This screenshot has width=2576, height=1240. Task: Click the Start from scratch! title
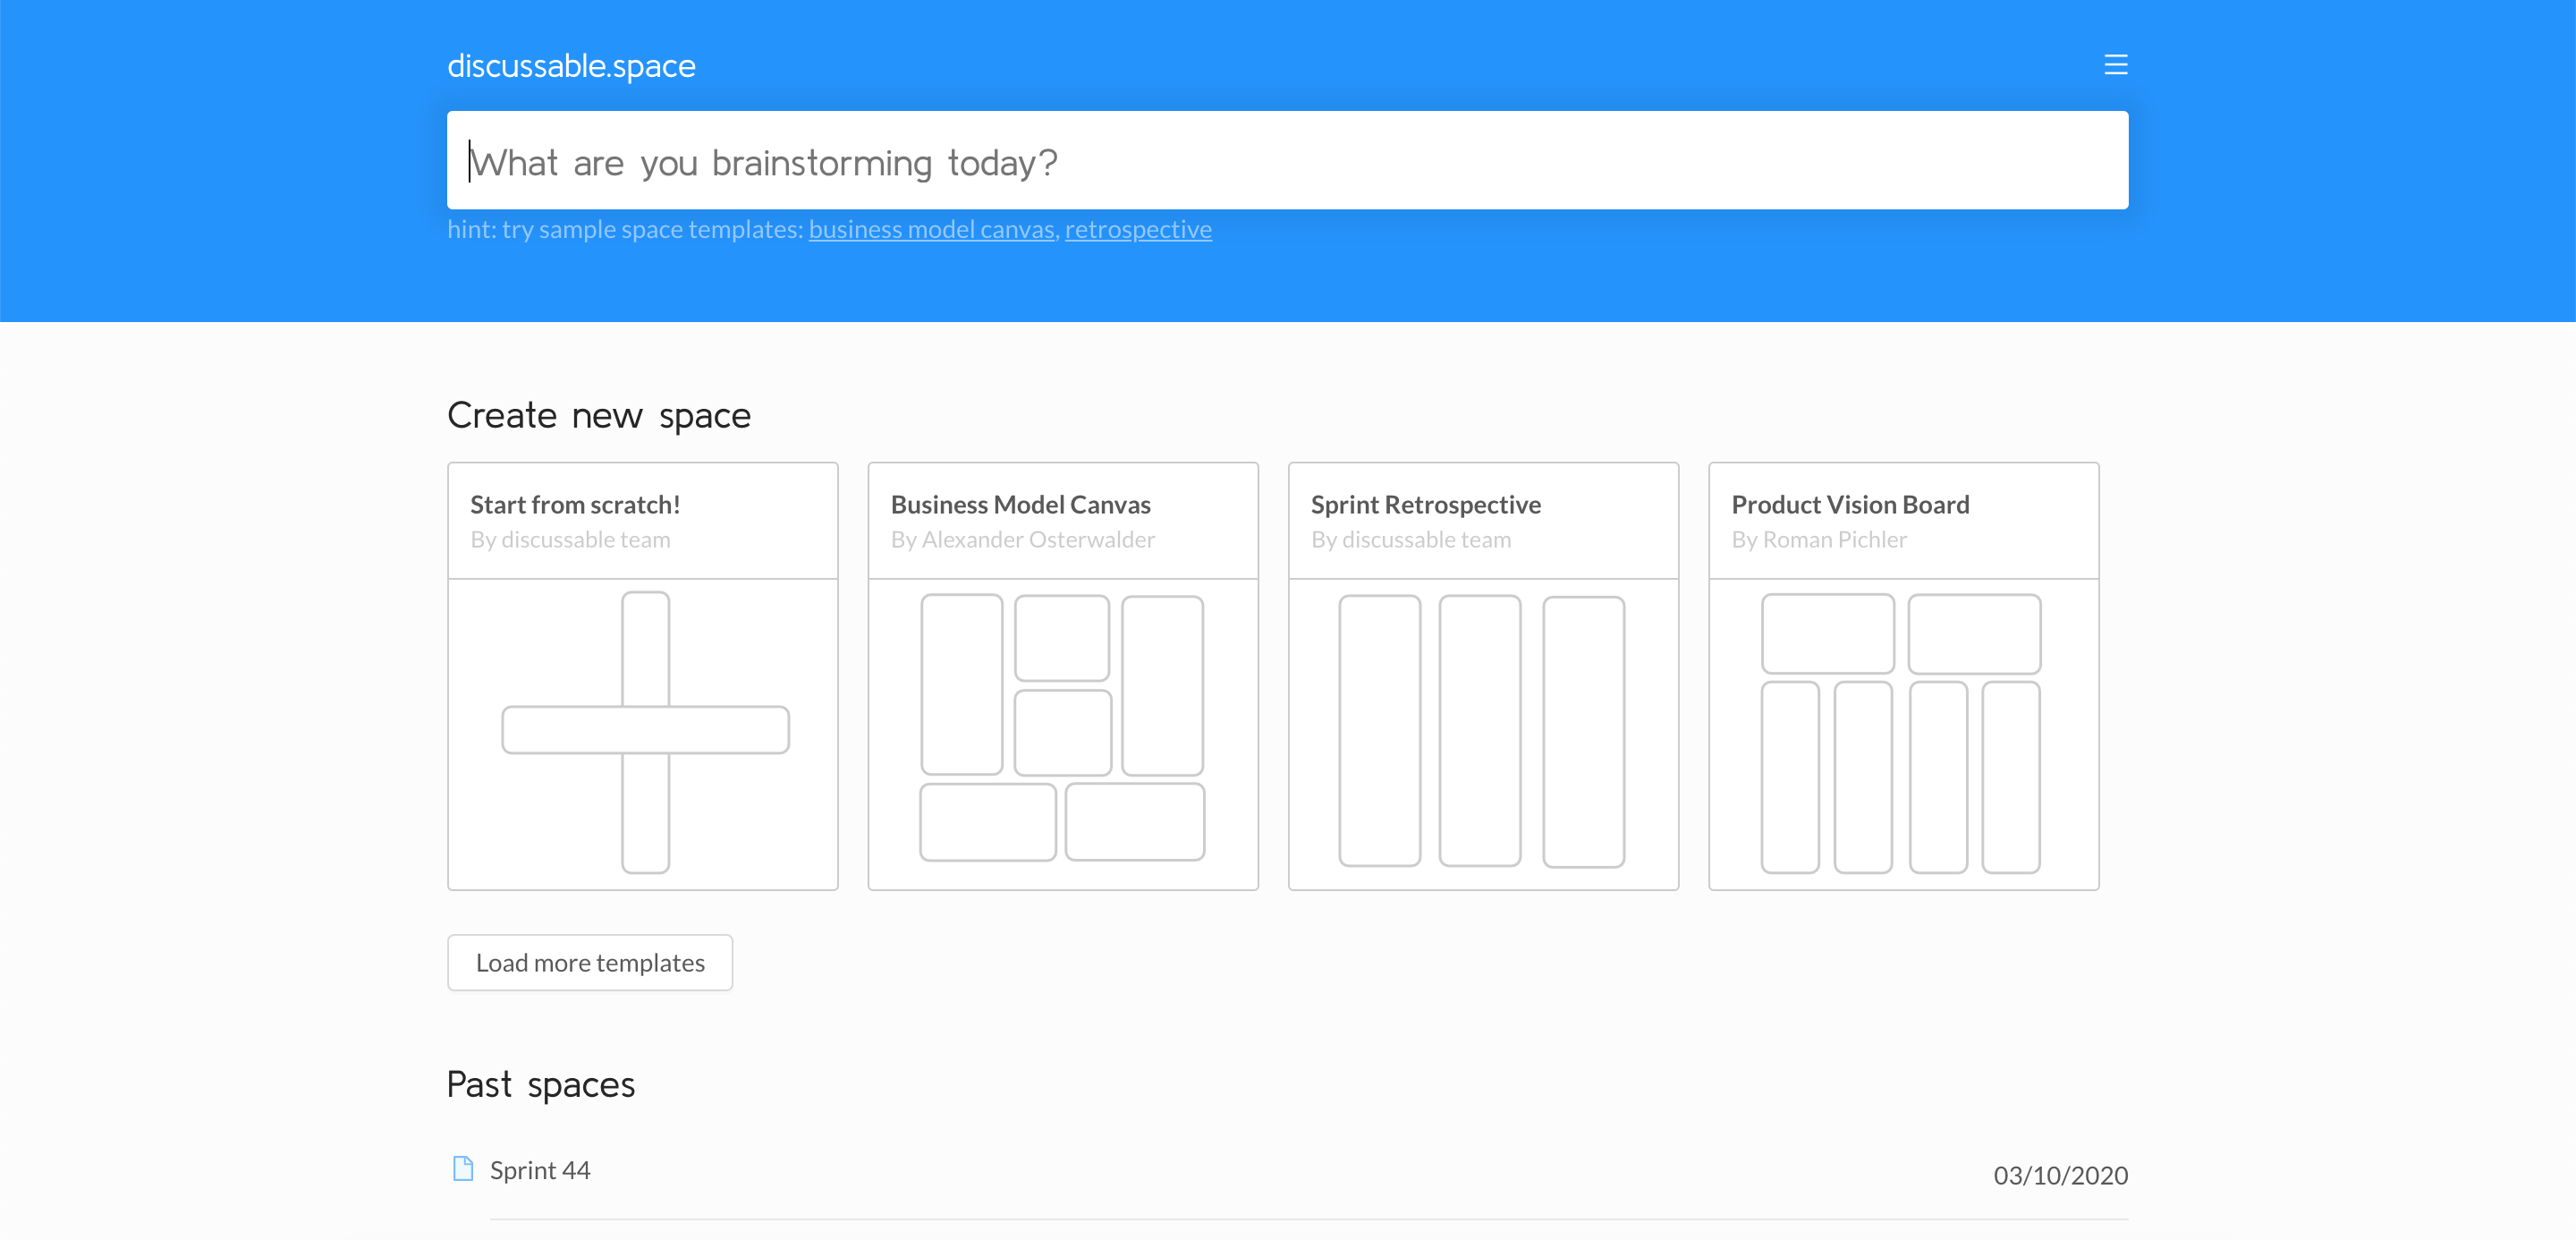(575, 505)
